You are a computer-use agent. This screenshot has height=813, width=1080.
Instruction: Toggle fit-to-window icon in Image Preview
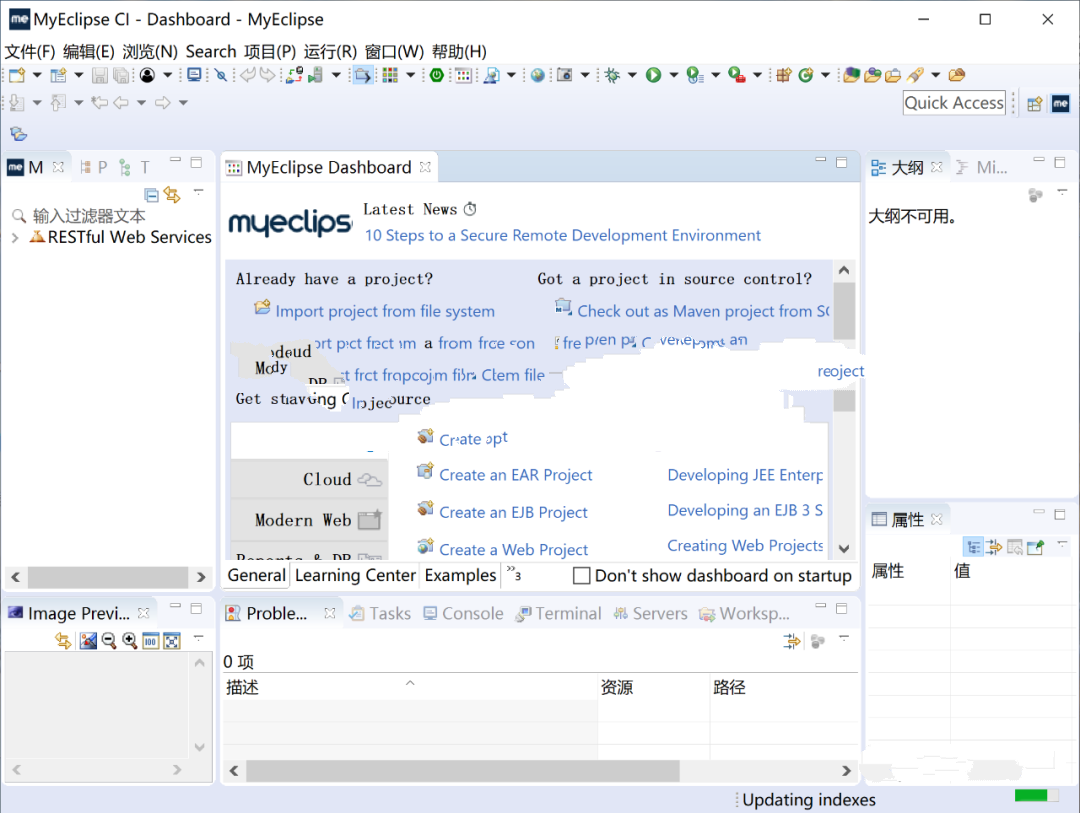pos(172,641)
